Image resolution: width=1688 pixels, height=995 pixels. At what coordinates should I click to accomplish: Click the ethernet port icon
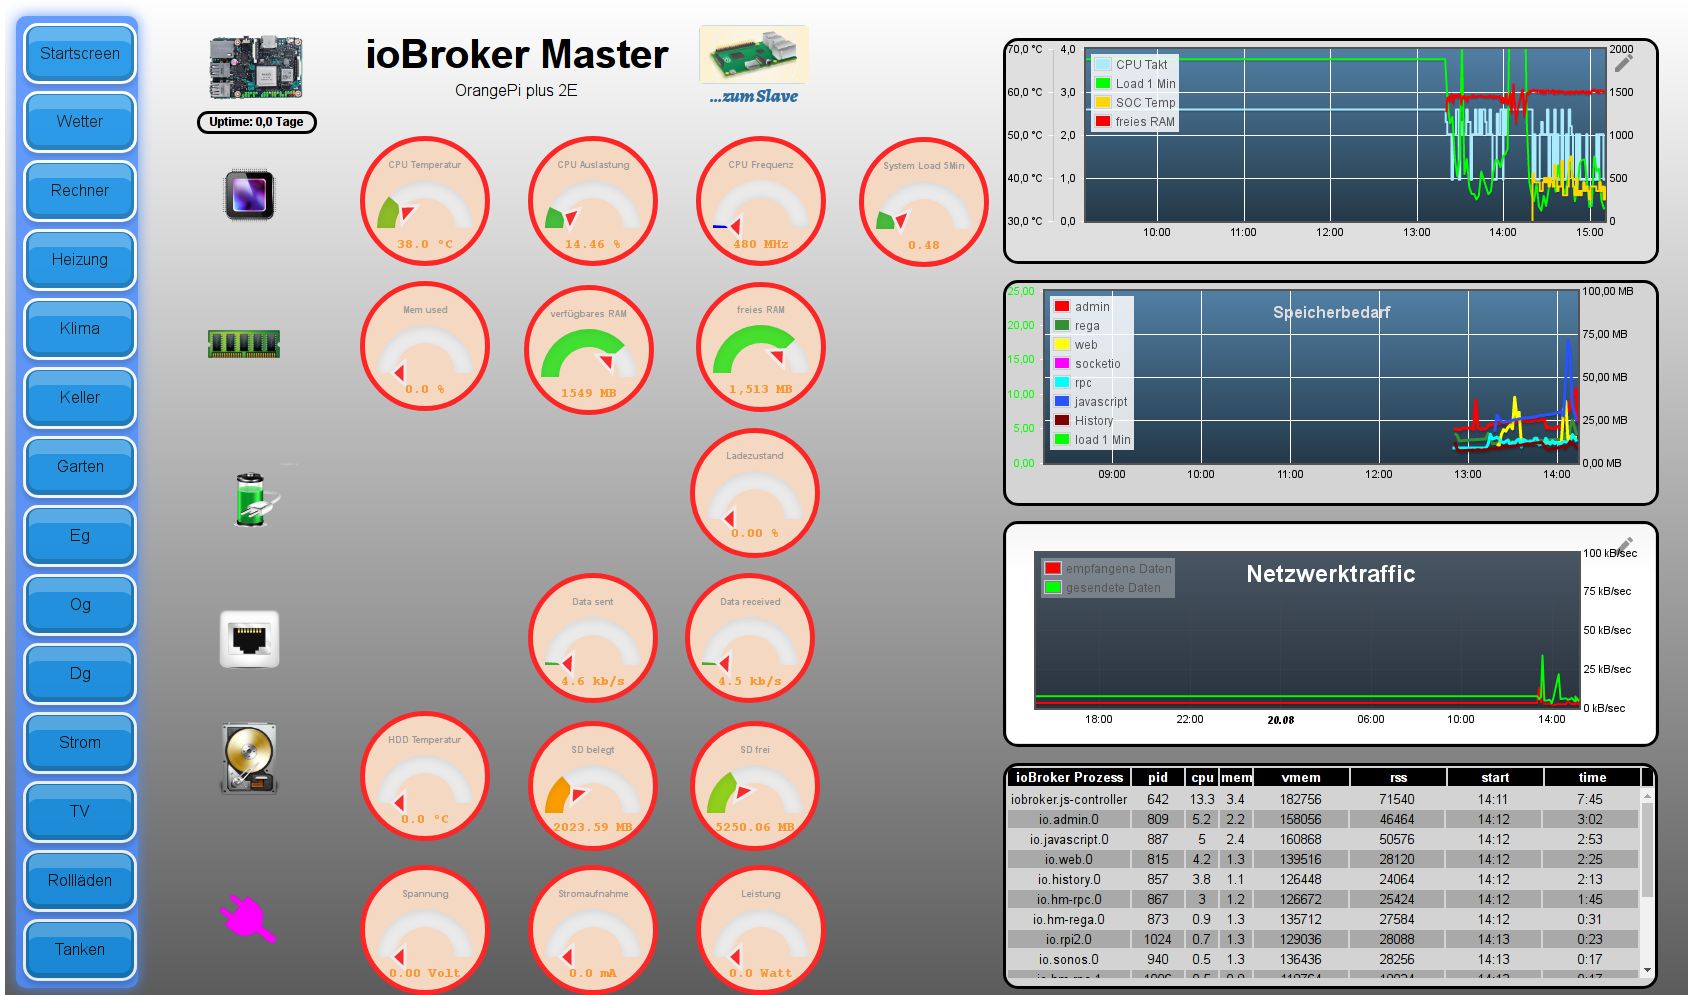(249, 639)
